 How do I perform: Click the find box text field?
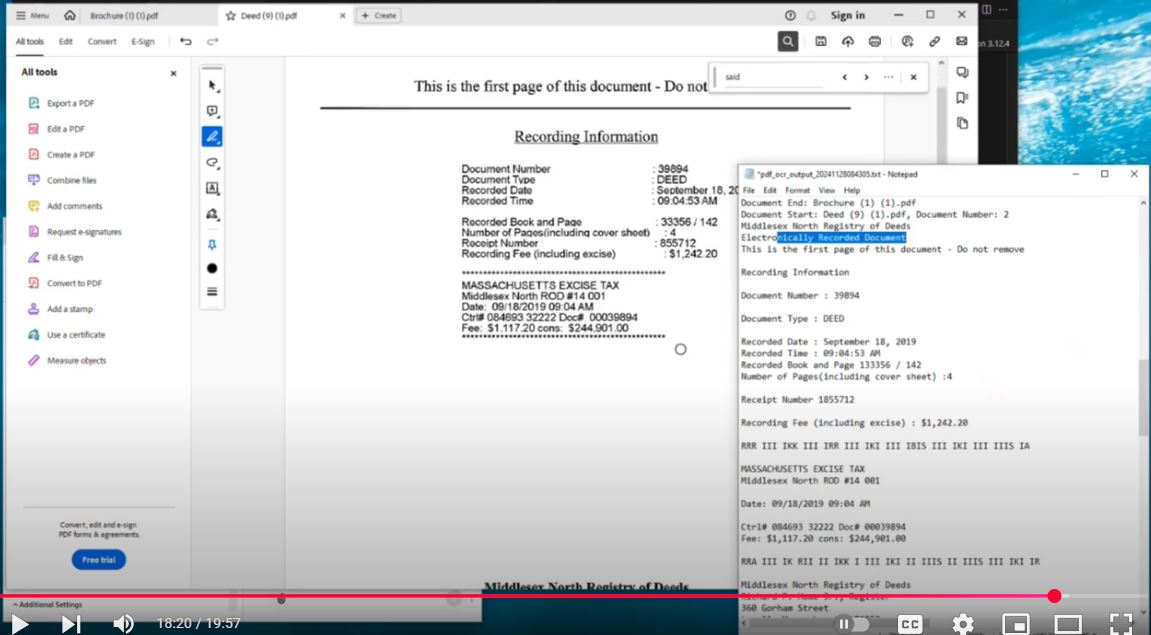coord(774,77)
